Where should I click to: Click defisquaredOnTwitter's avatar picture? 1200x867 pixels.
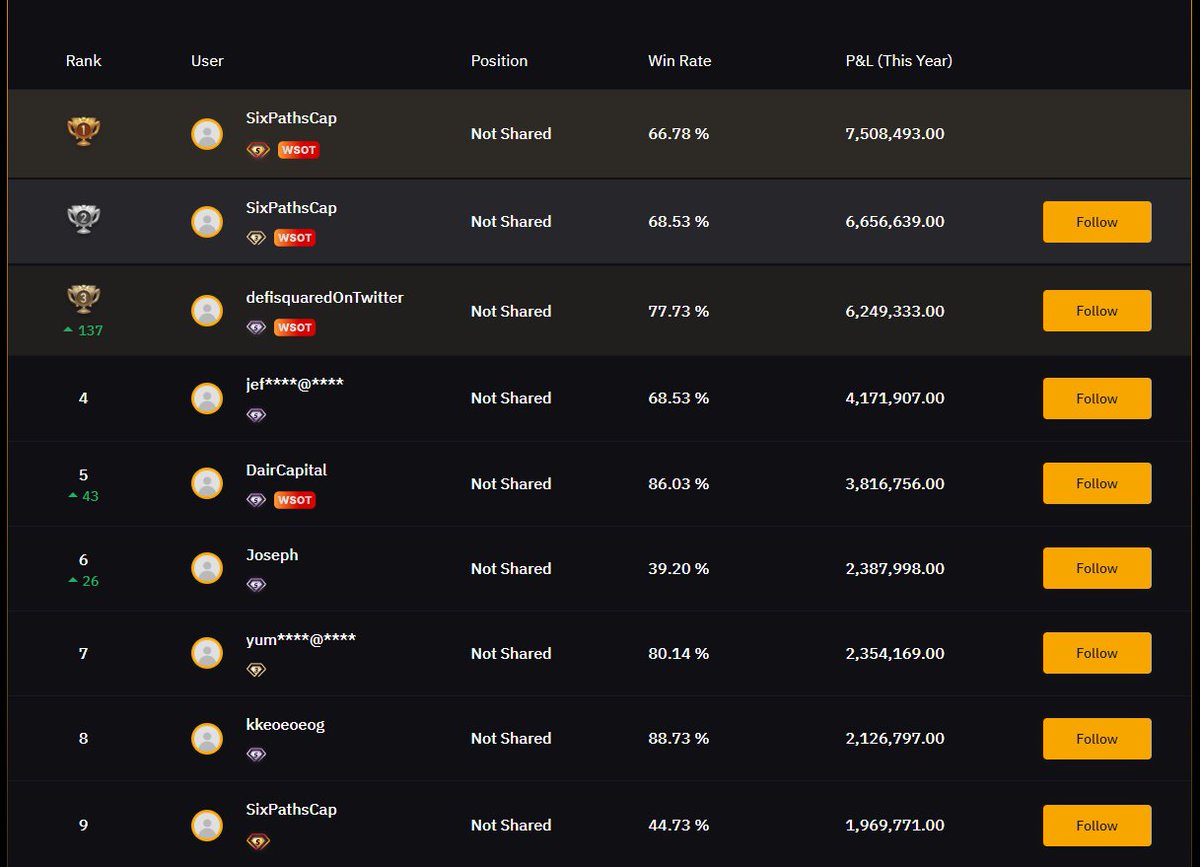click(207, 310)
